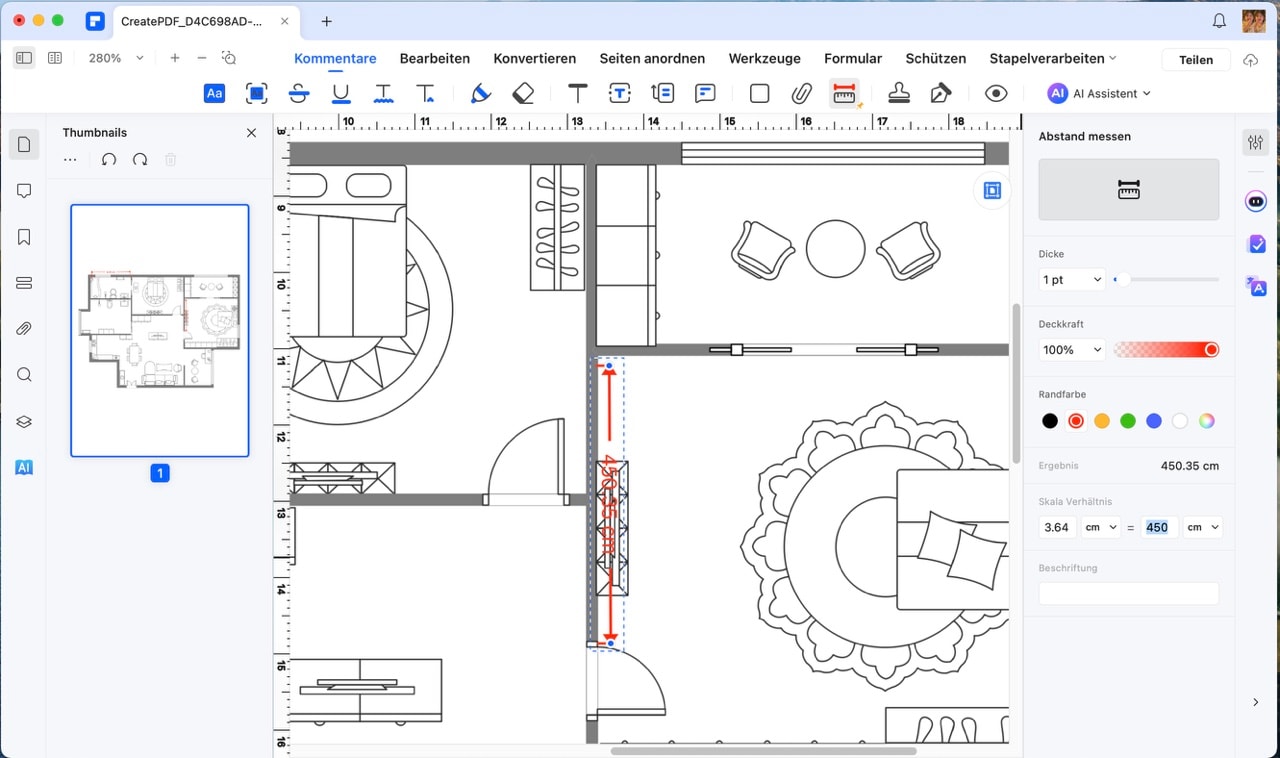Open search panel in sidebar
Image resolution: width=1280 pixels, height=758 pixels.
point(24,375)
